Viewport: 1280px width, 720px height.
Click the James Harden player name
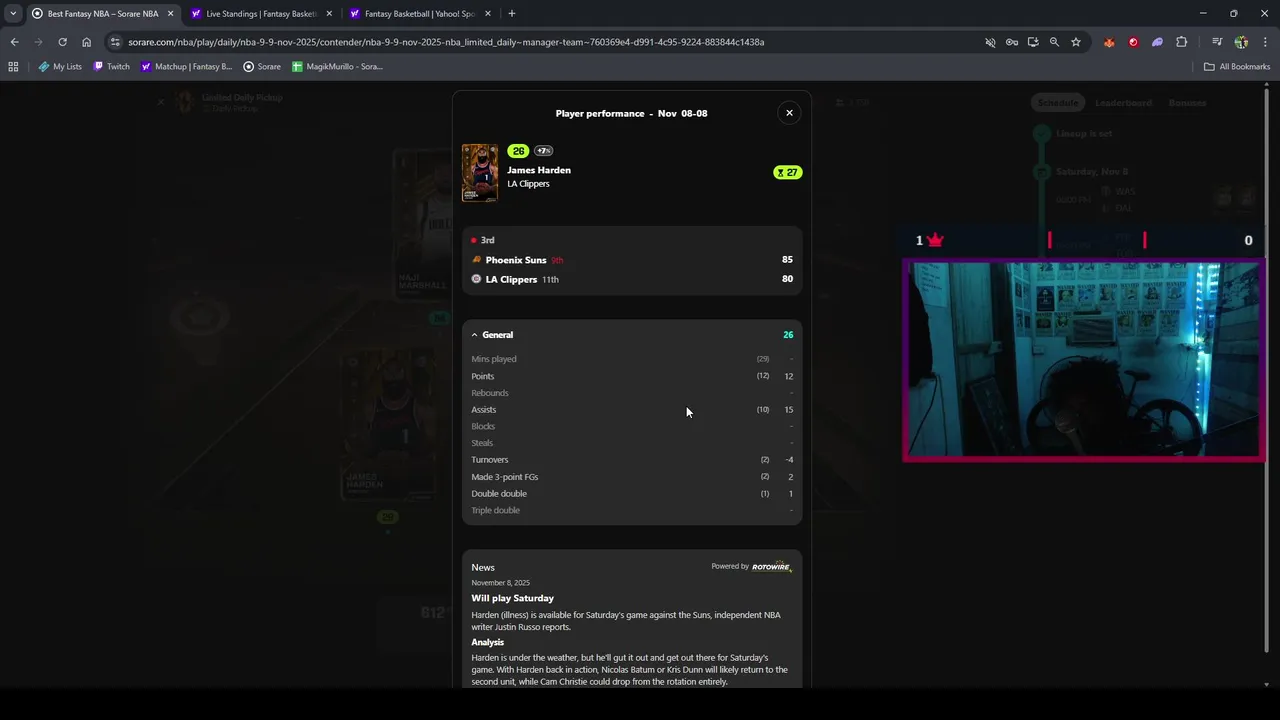point(539,170)
